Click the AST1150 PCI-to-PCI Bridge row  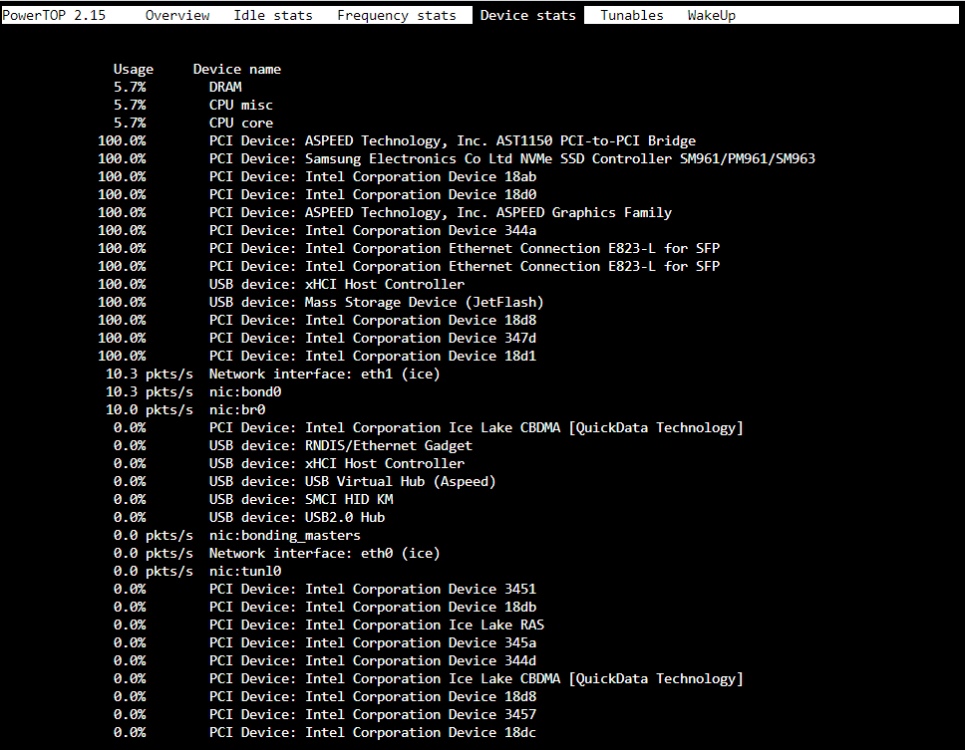pyautogui.click(x=397, y=141)
